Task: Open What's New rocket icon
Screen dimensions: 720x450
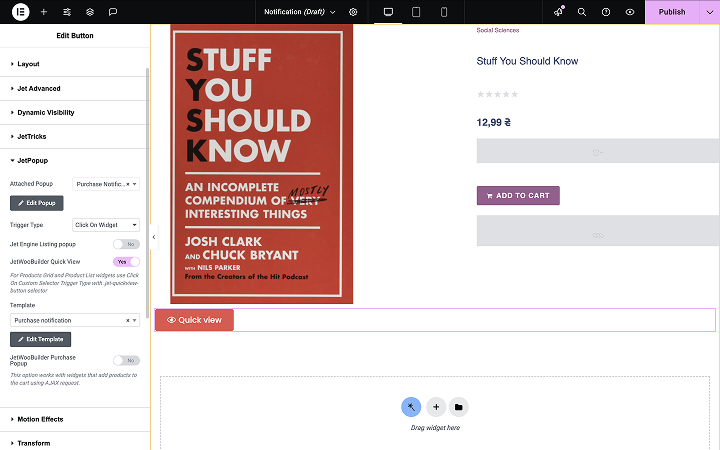Action: 558,12
